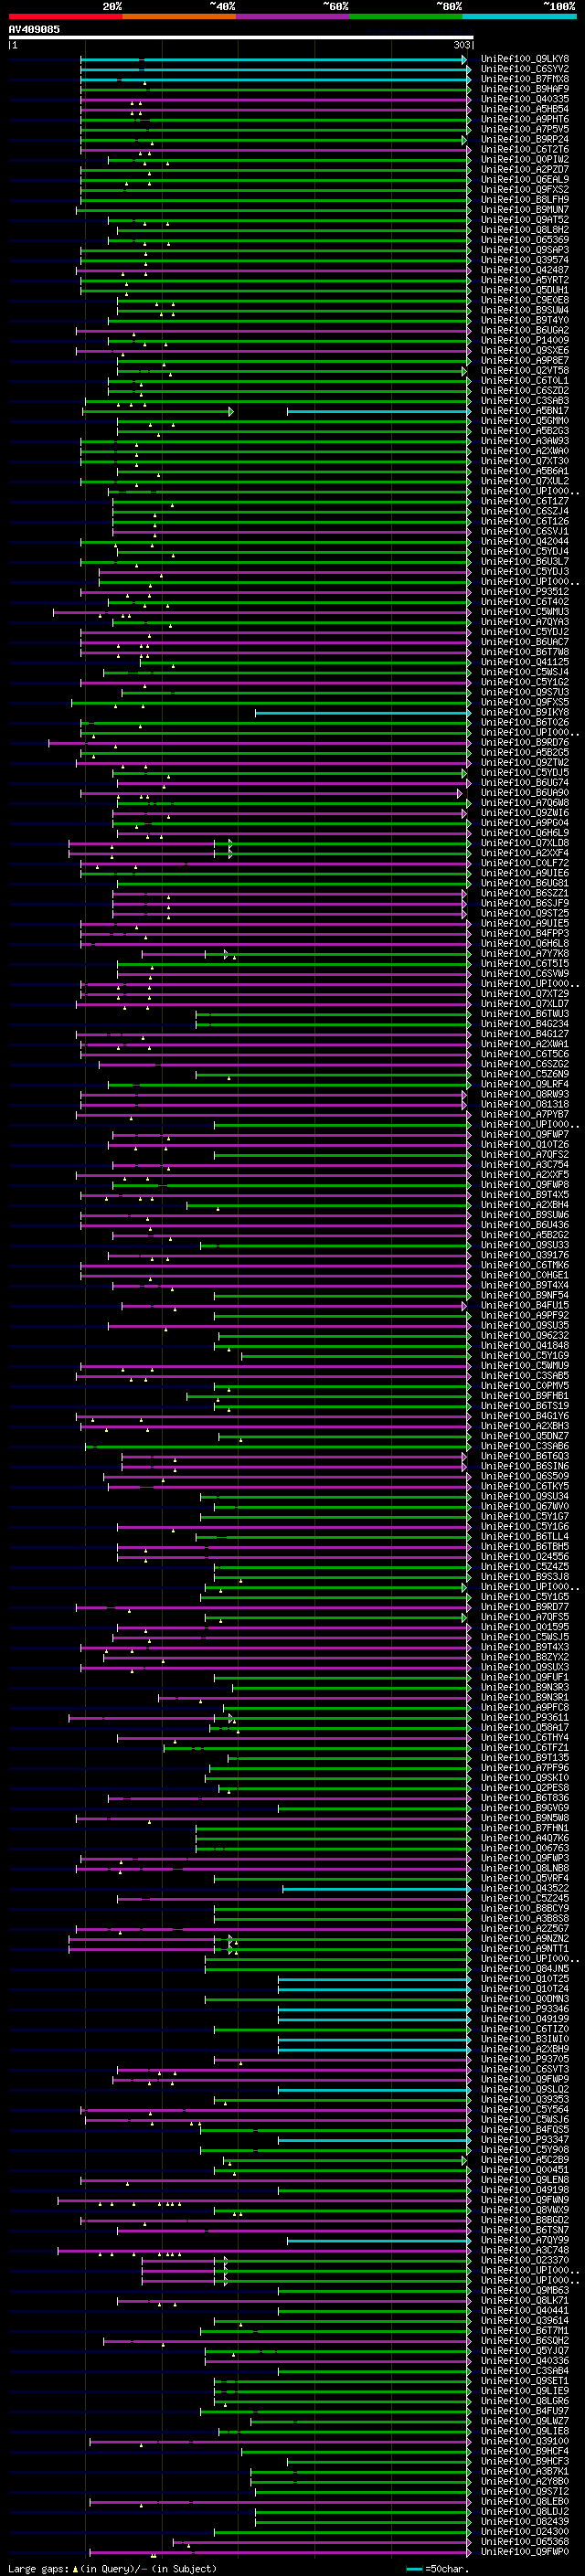Open the UniRef100_B9HAF9 hit label
585x2576 pixels.
[525, 89]
